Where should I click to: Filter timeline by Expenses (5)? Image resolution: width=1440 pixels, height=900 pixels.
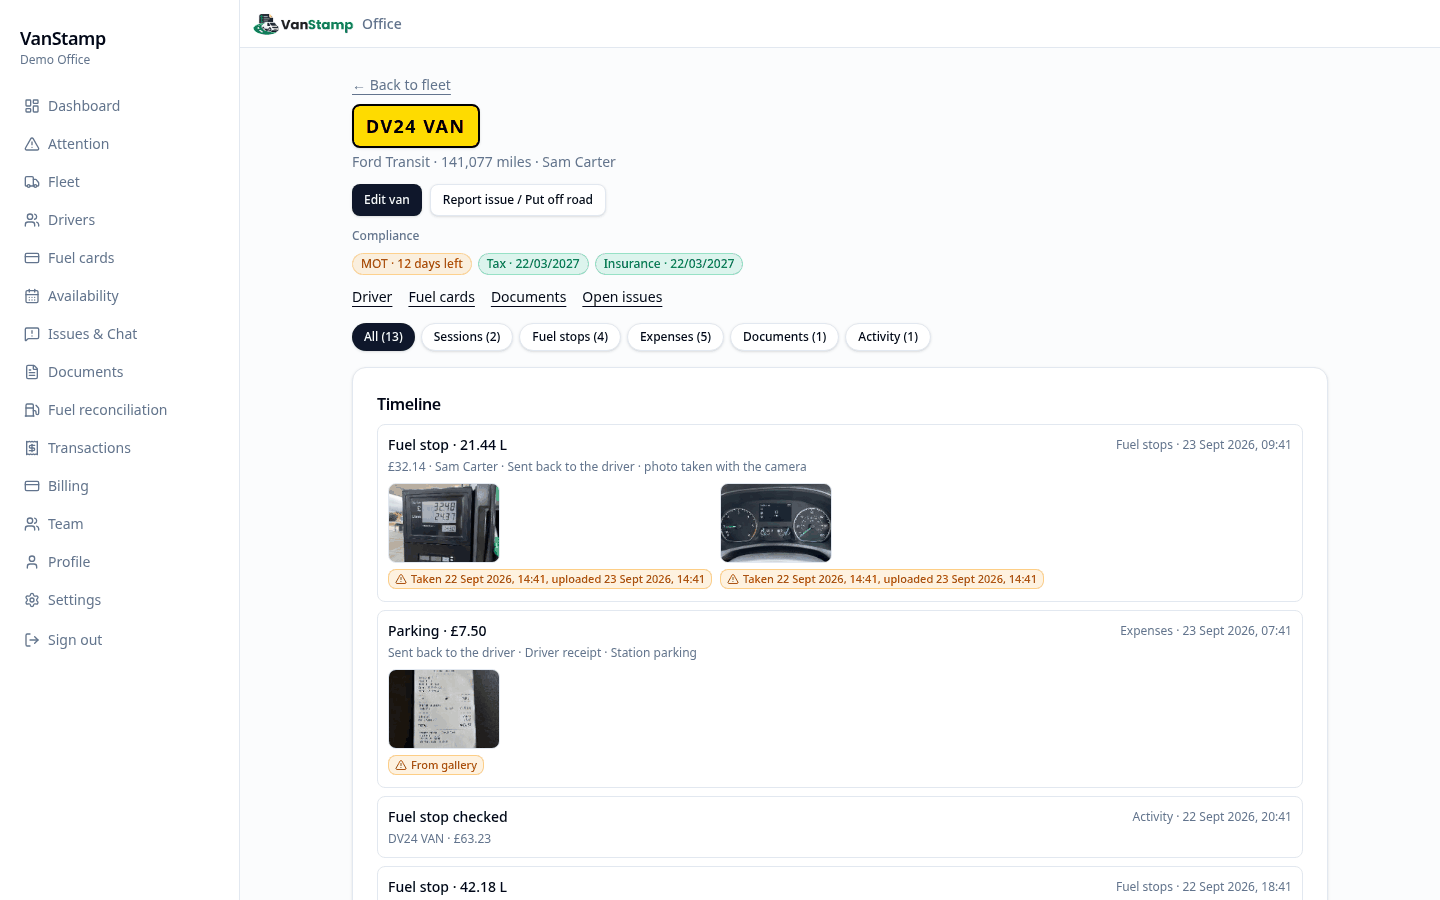pyautogui.click(x=675, y=337)
